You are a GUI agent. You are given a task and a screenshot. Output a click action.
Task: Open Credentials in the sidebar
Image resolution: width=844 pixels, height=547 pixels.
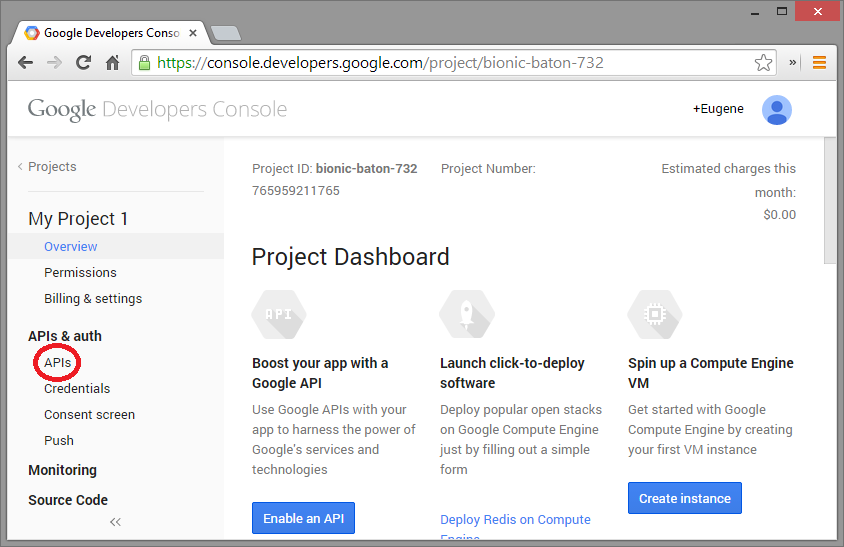[77, 388]
